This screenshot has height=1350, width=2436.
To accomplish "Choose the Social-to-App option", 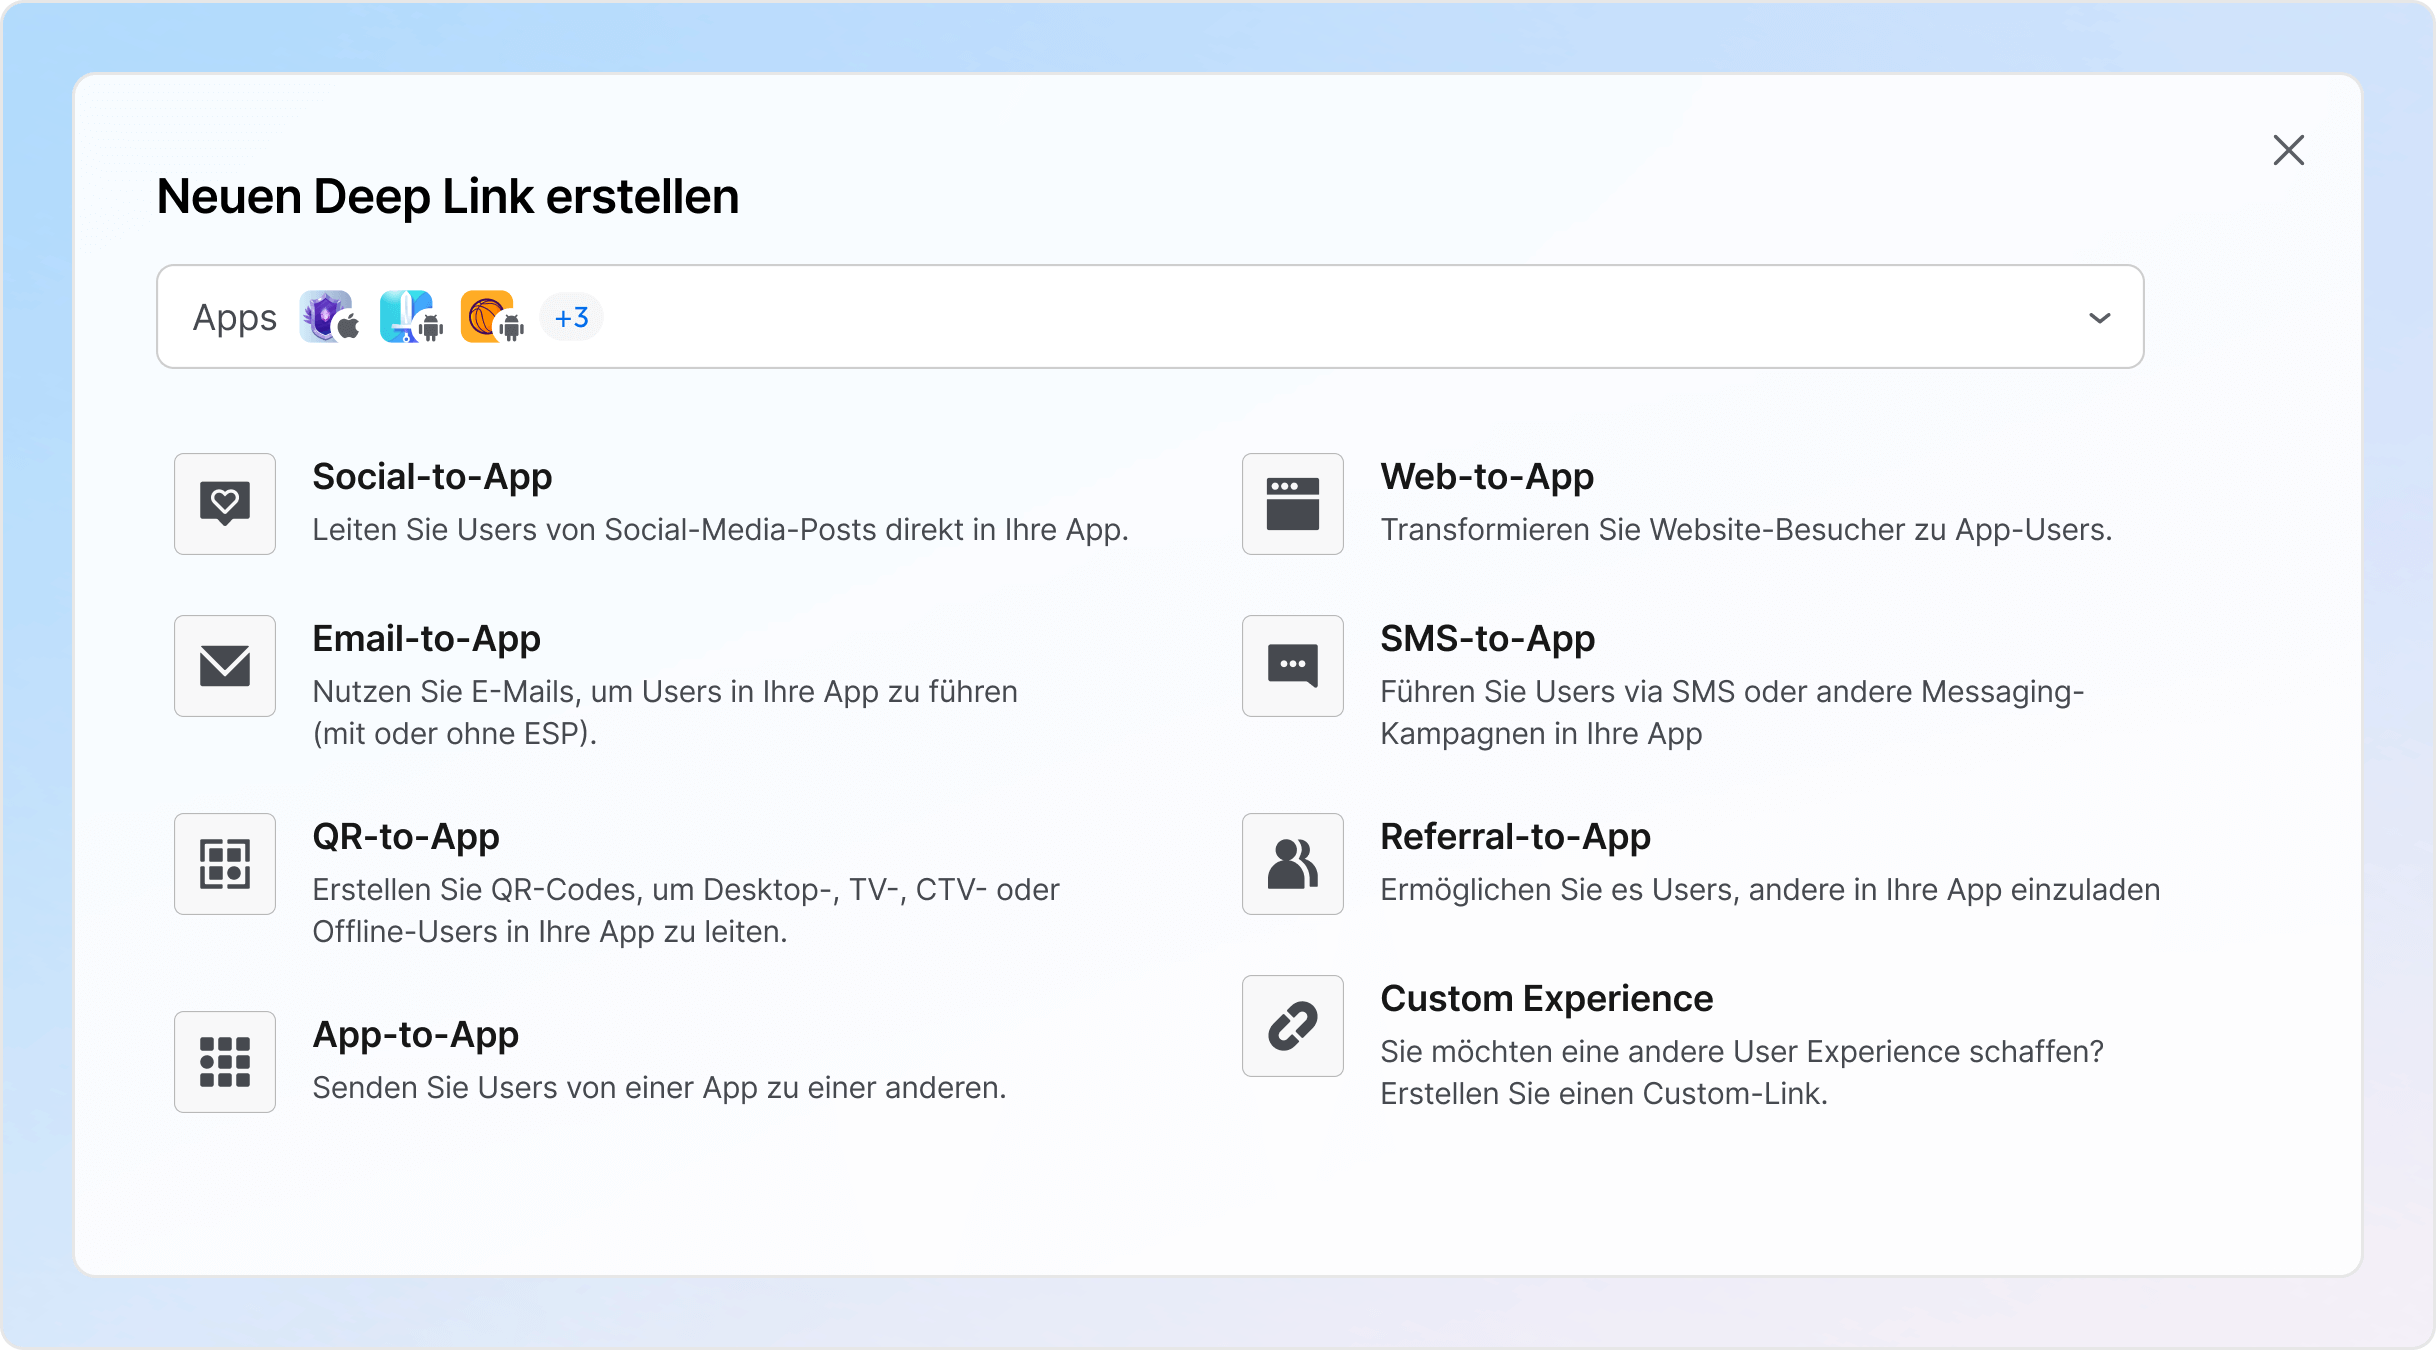I will [433, 477].
